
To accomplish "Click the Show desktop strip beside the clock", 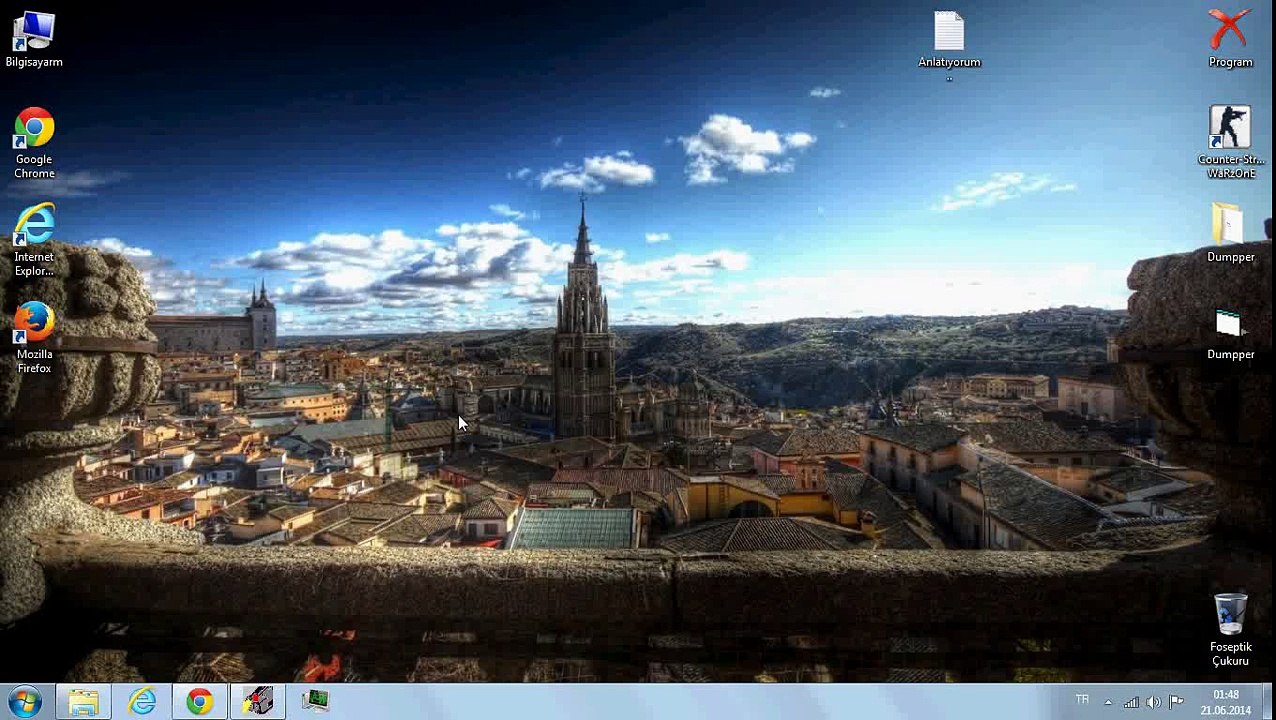I will [1268, 702].
